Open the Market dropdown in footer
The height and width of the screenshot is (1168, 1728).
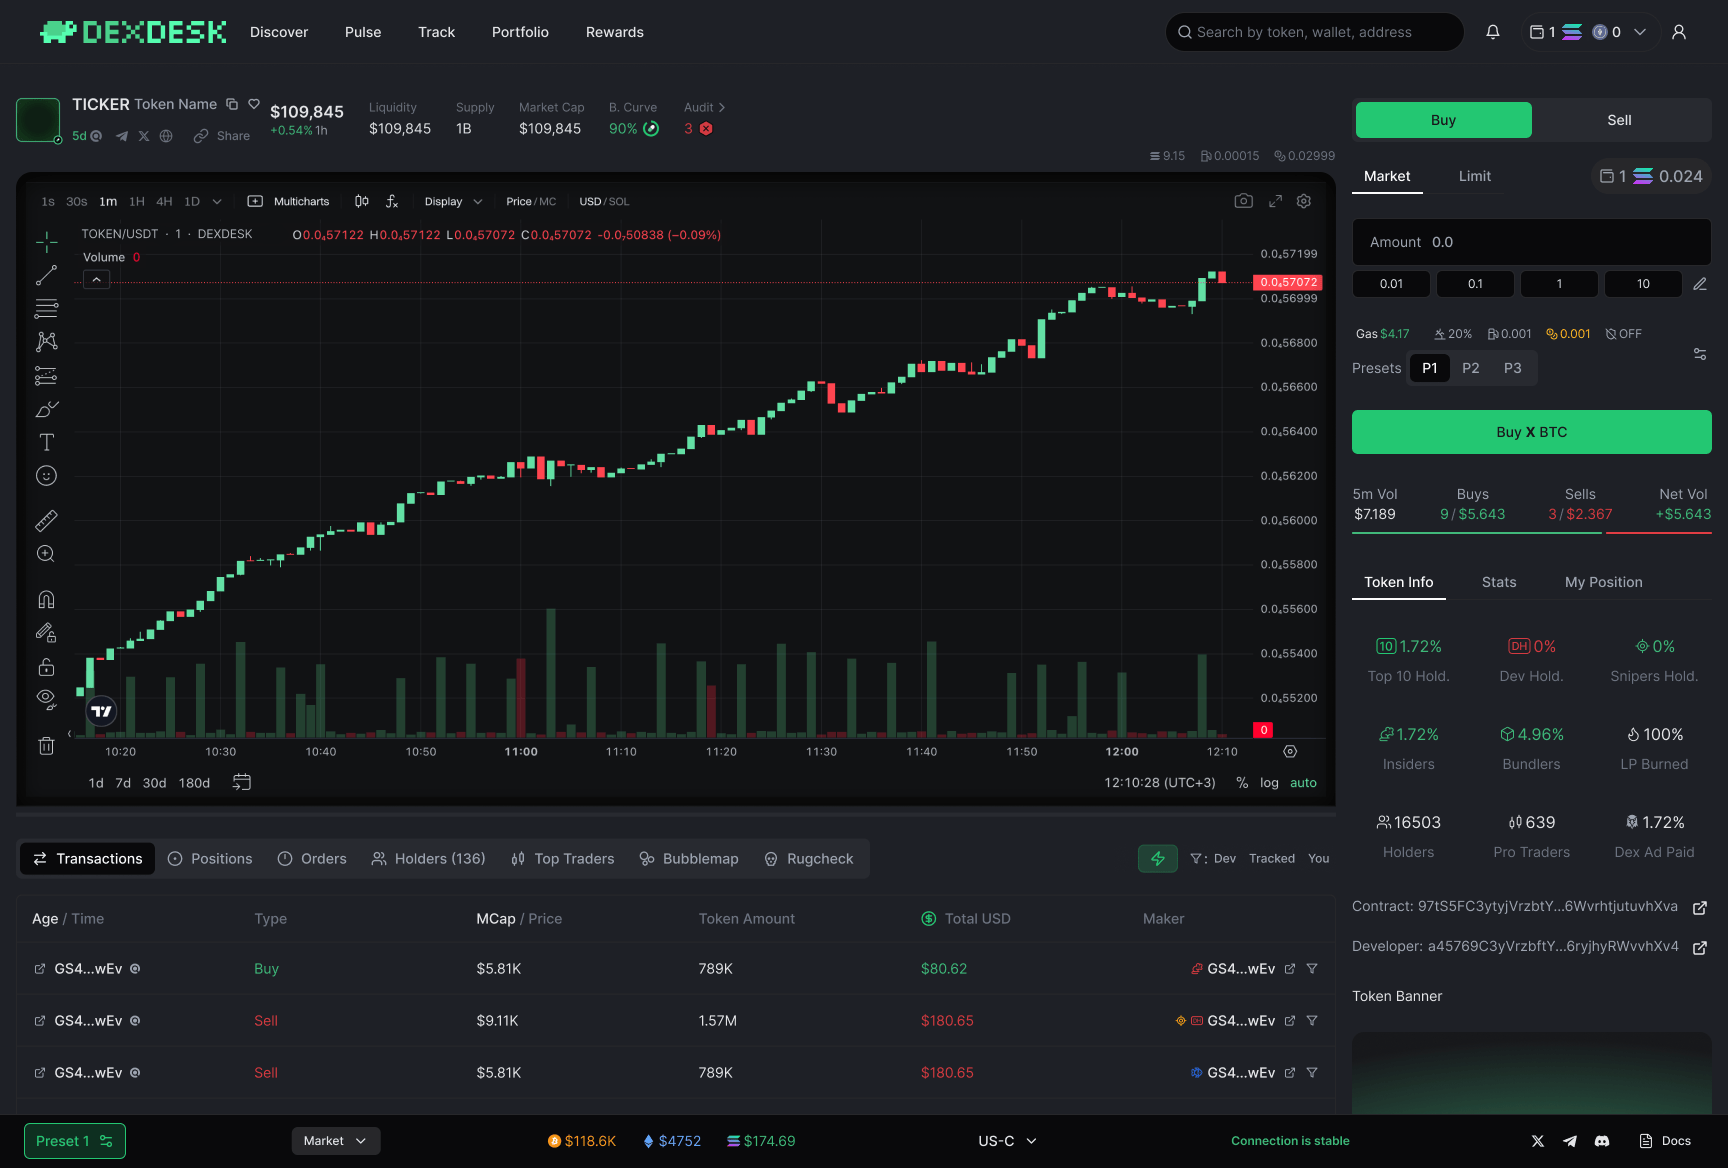(335, 1141)
